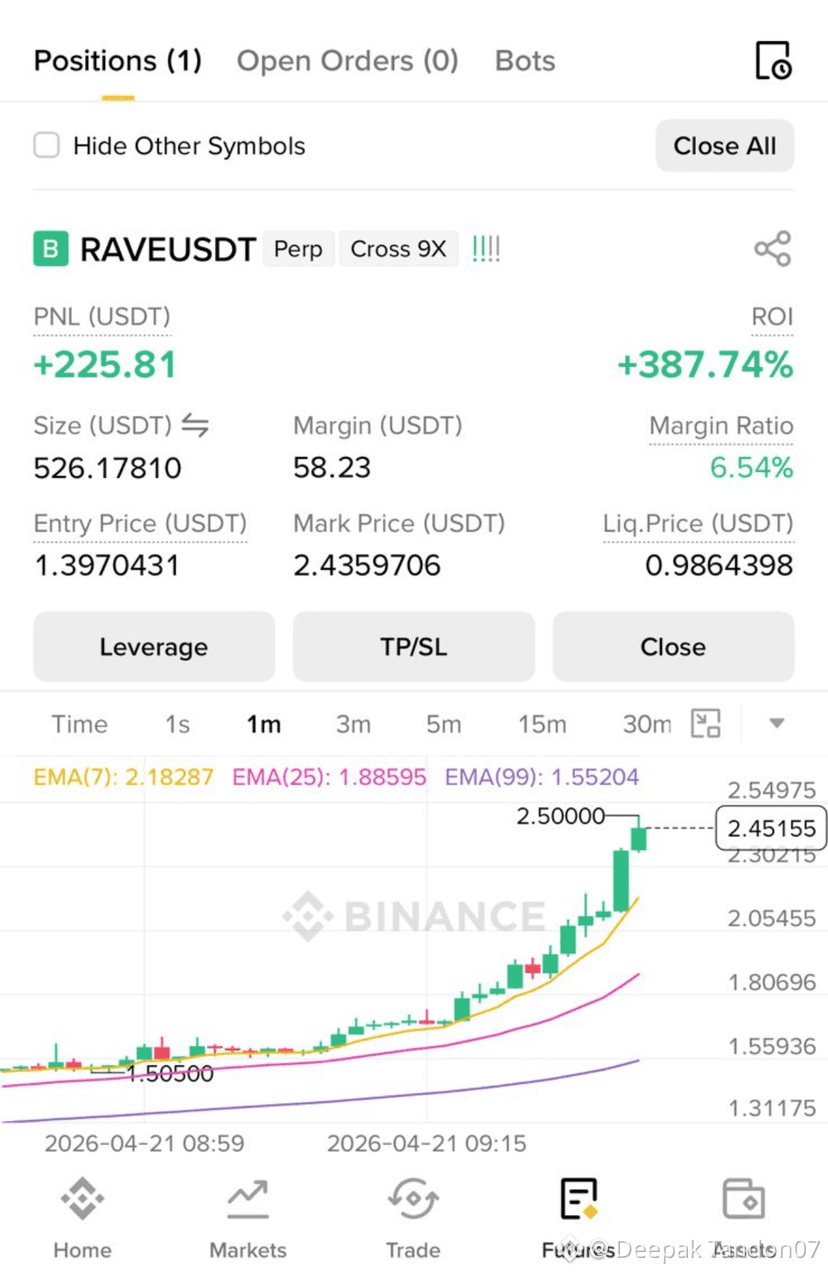The height and width of the screenshot is (1274, 828).
Task: Tap the EMA(99) indicator label
Action: point(542,777)
